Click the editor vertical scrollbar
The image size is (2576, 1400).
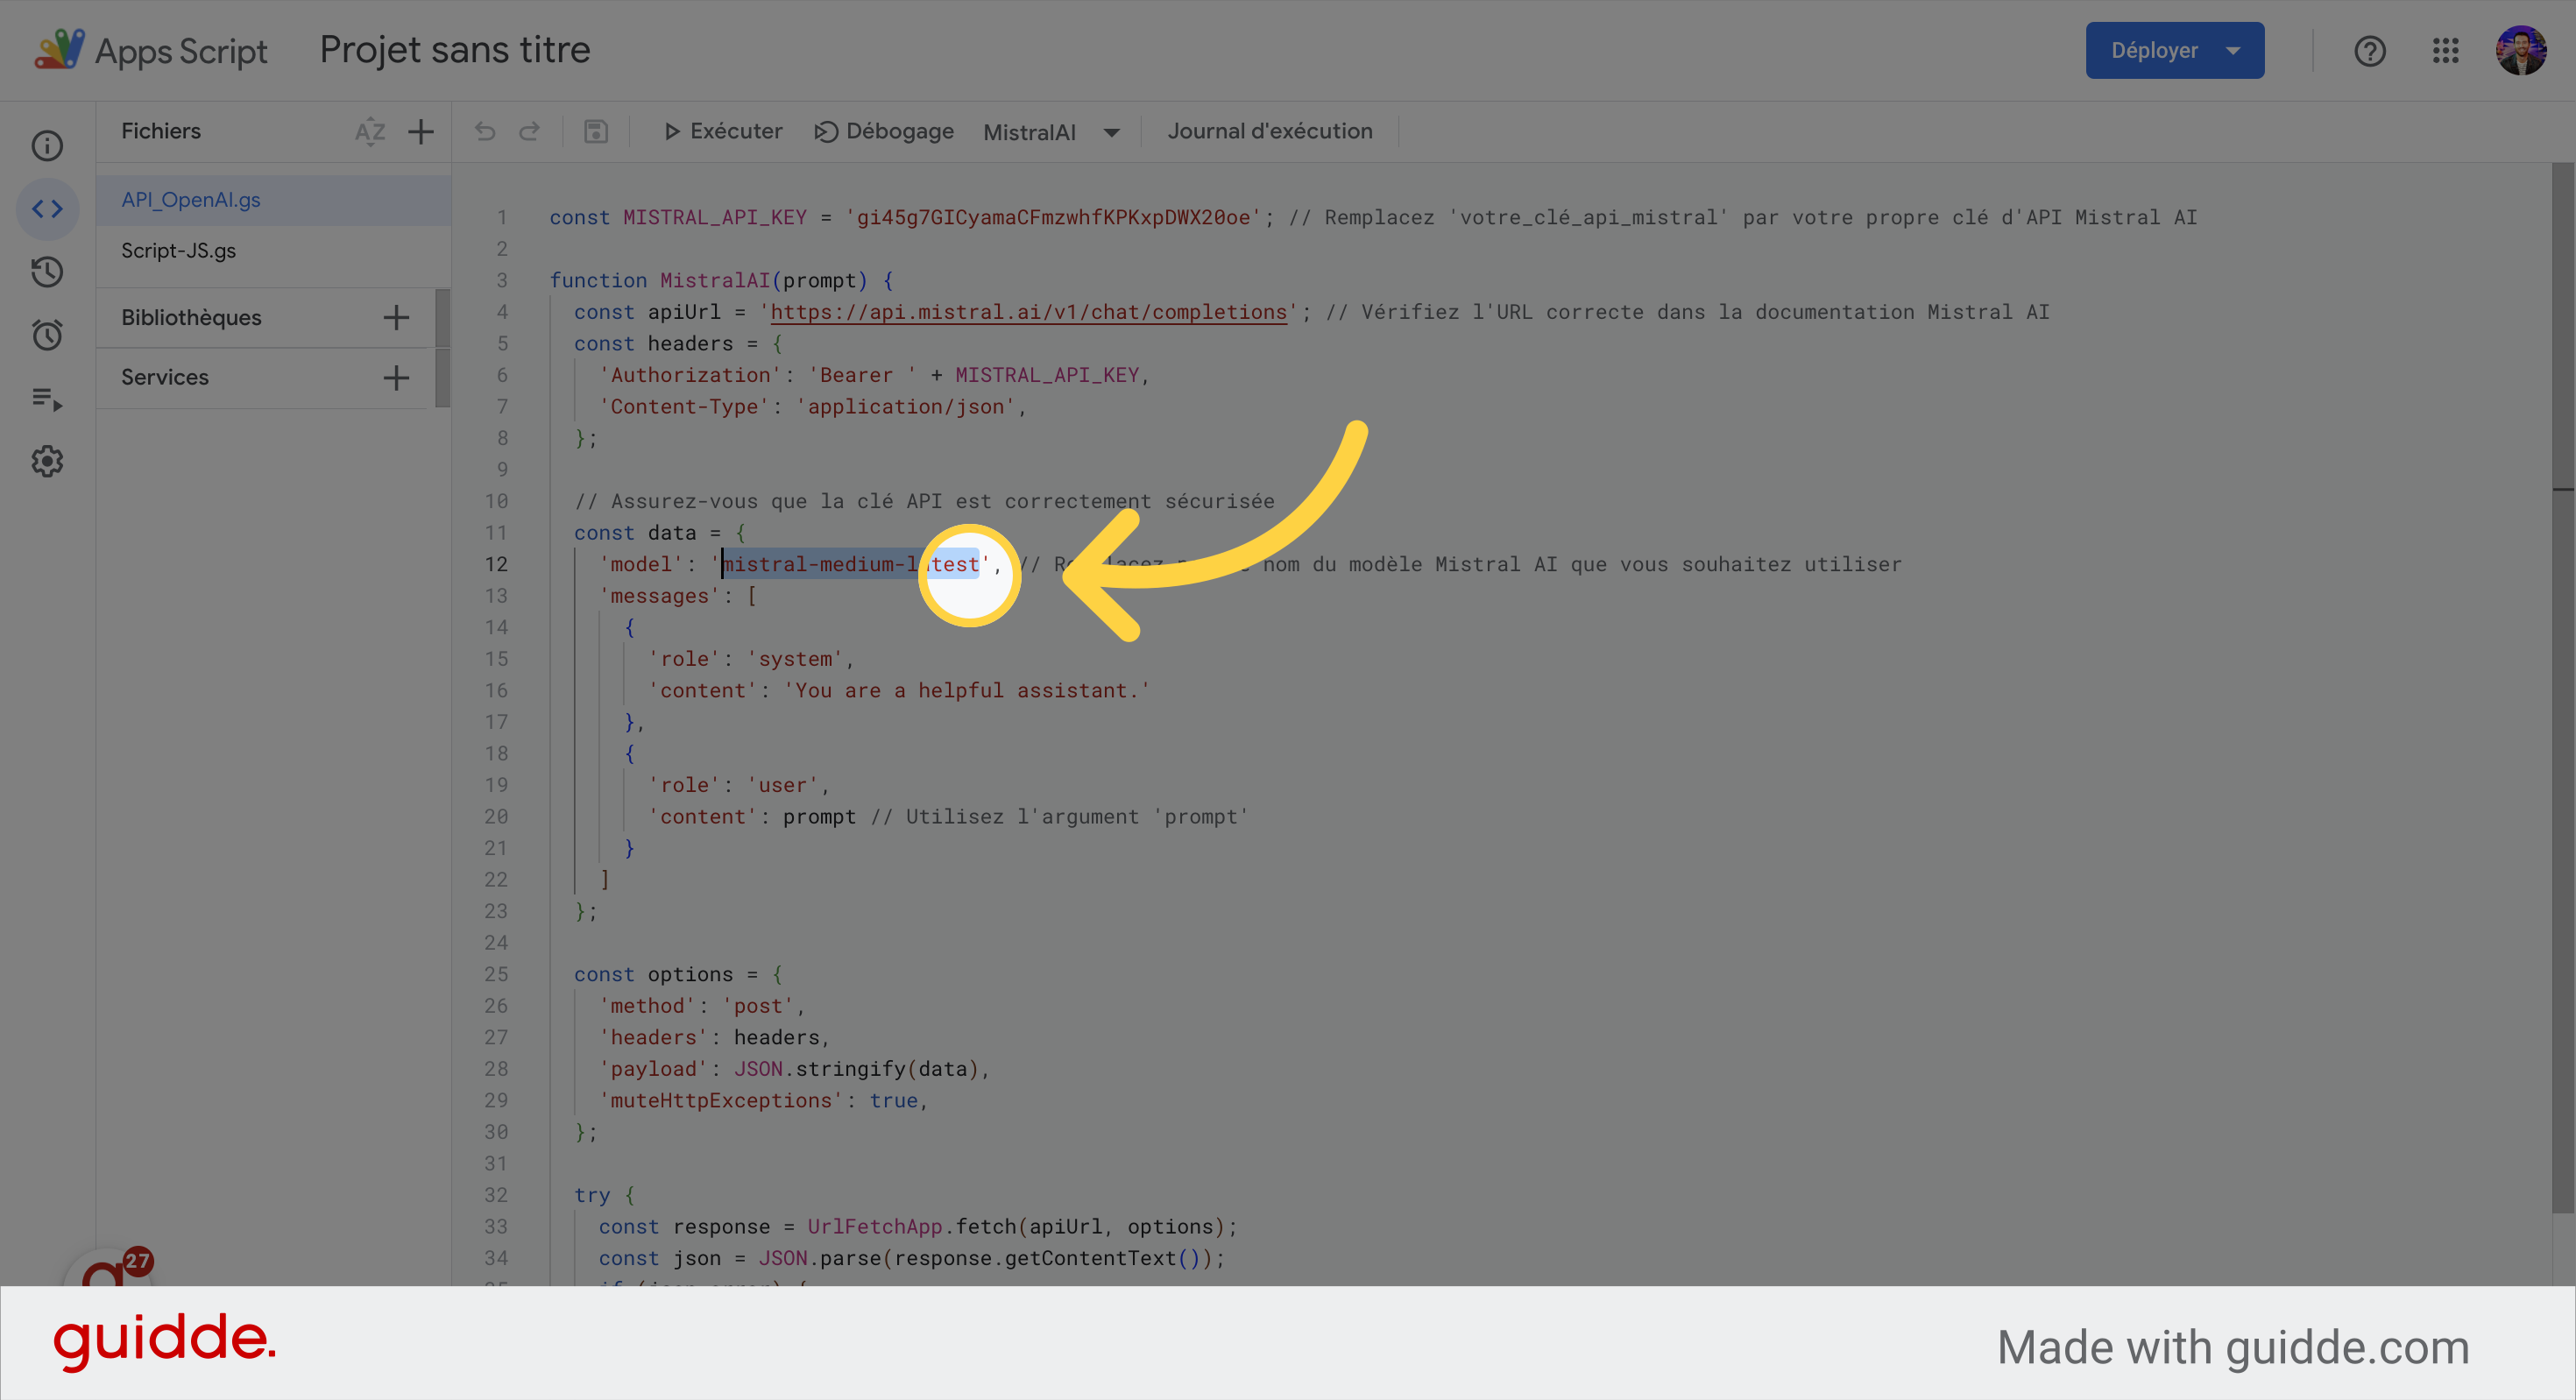[2562, 700]
